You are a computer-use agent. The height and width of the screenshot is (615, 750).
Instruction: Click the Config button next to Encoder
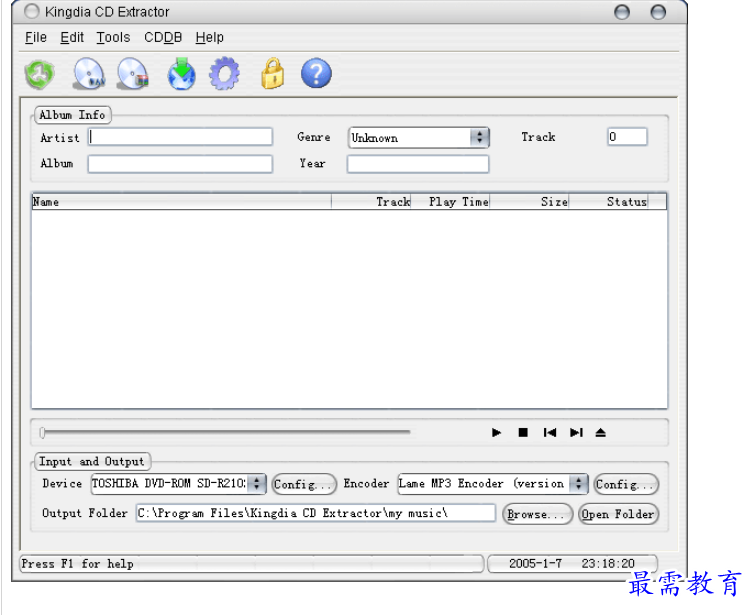(x=626, y=484)
